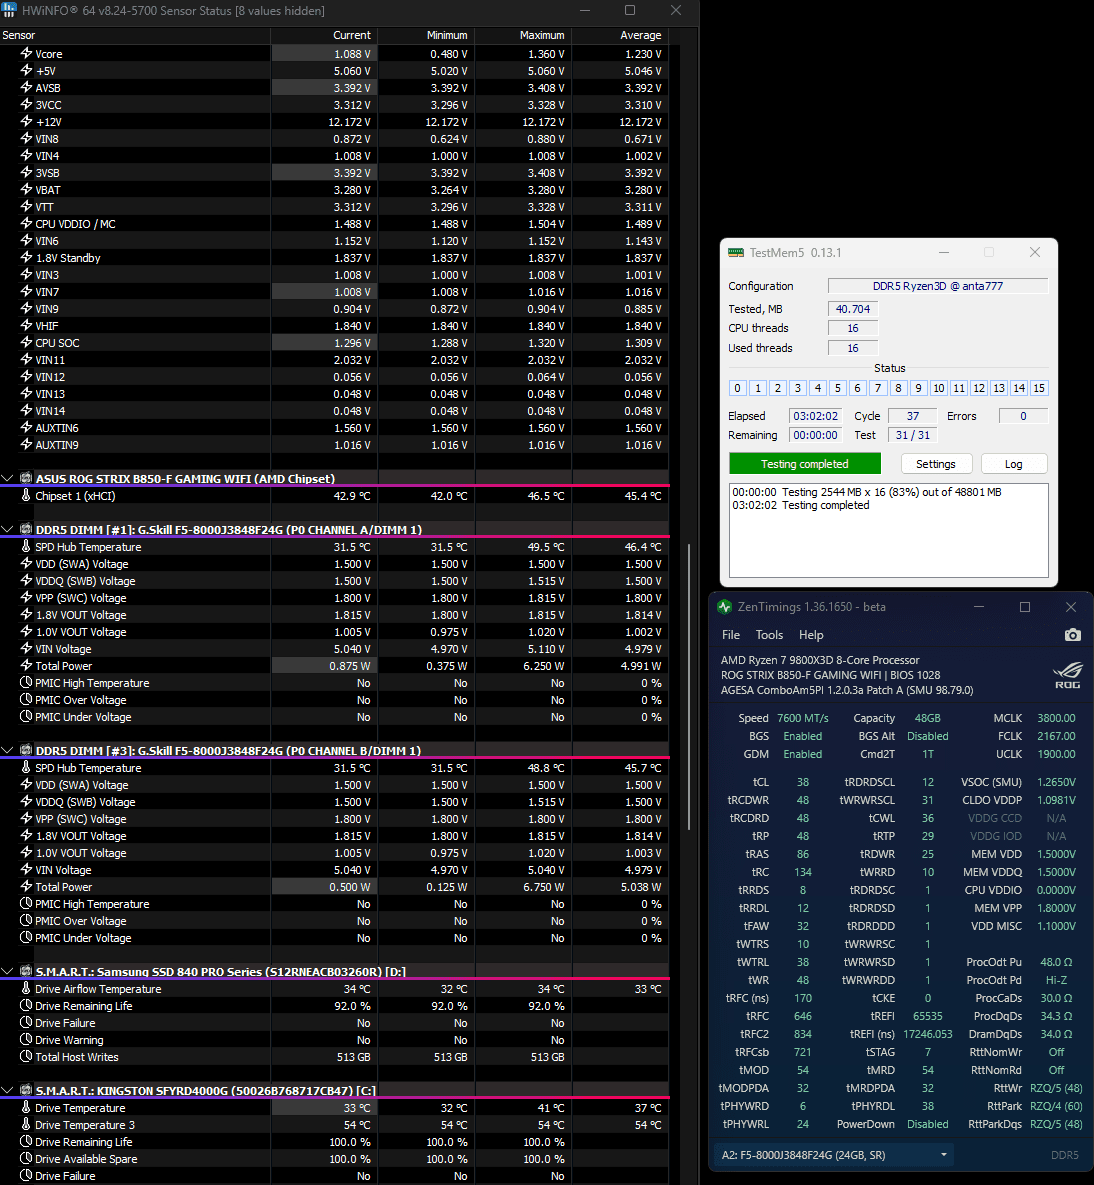The width and height of the screenshot is (1094, 1185).
Task: Click the ZenTimings title bar logo icon
Action: pyautogui.click(x=725, y=607)
